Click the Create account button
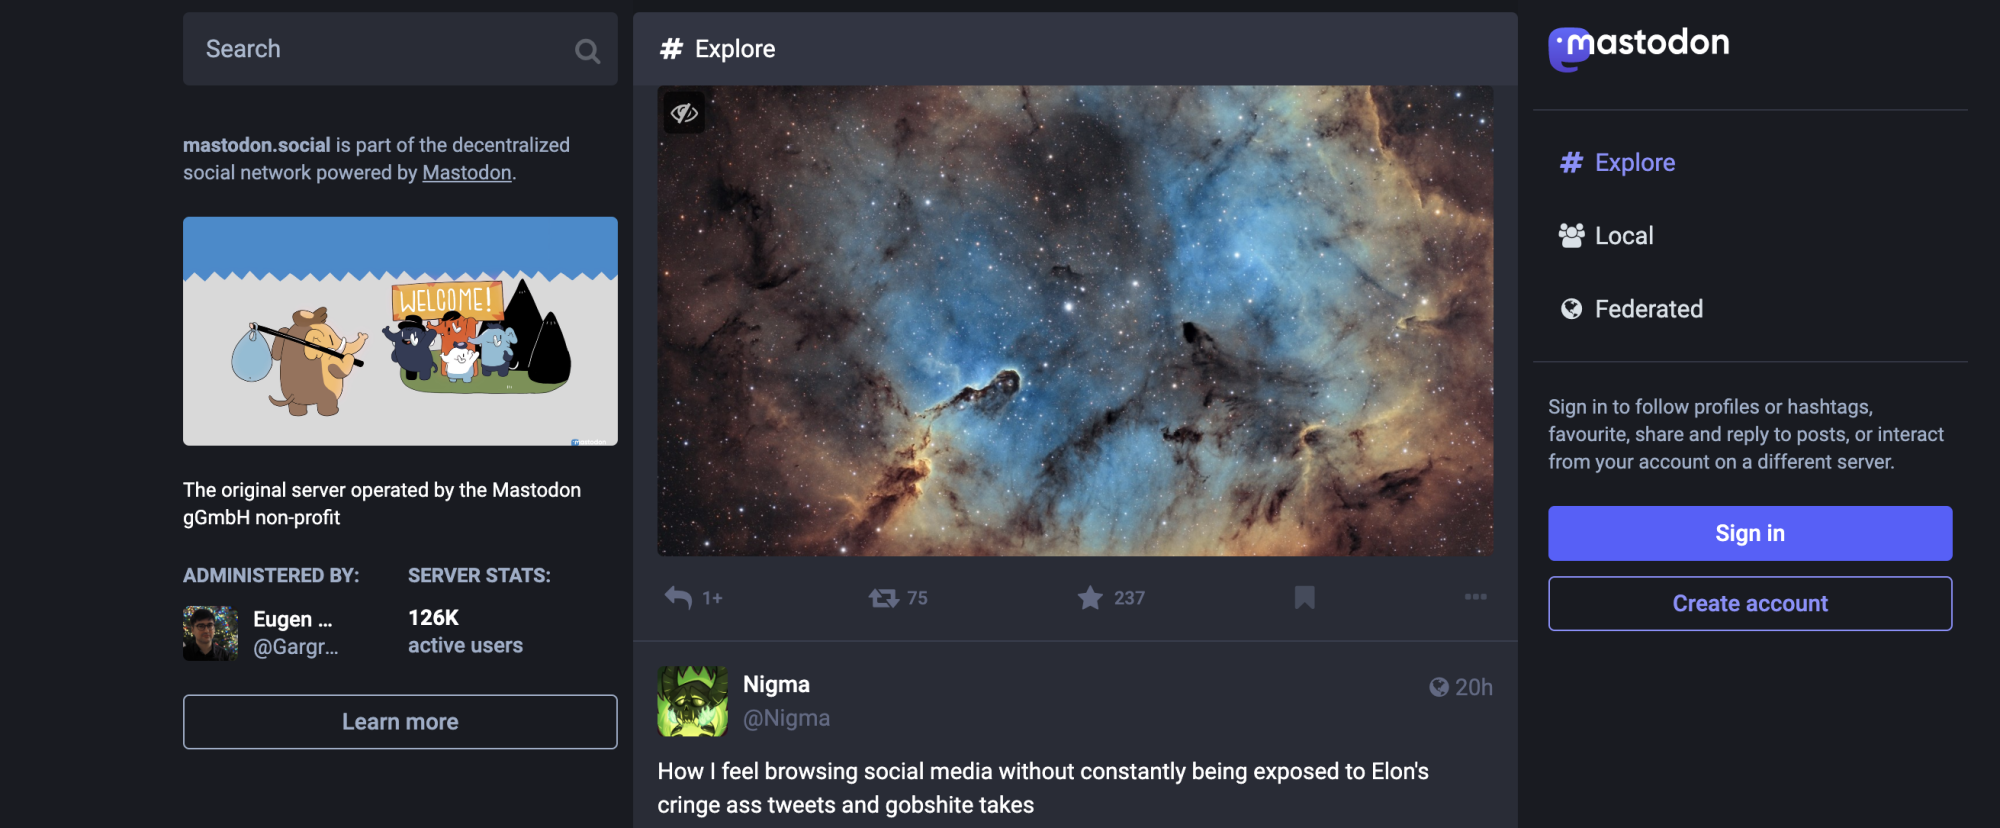Viewport: 2000px width, 828px height. [1749, 604]
